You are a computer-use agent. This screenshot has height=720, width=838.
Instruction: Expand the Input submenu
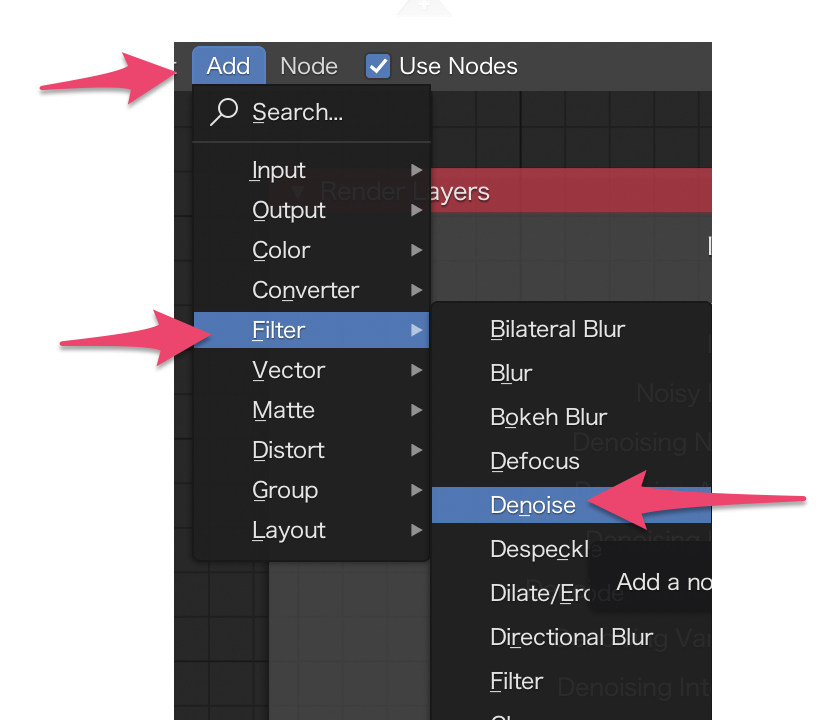click(312, 170)
